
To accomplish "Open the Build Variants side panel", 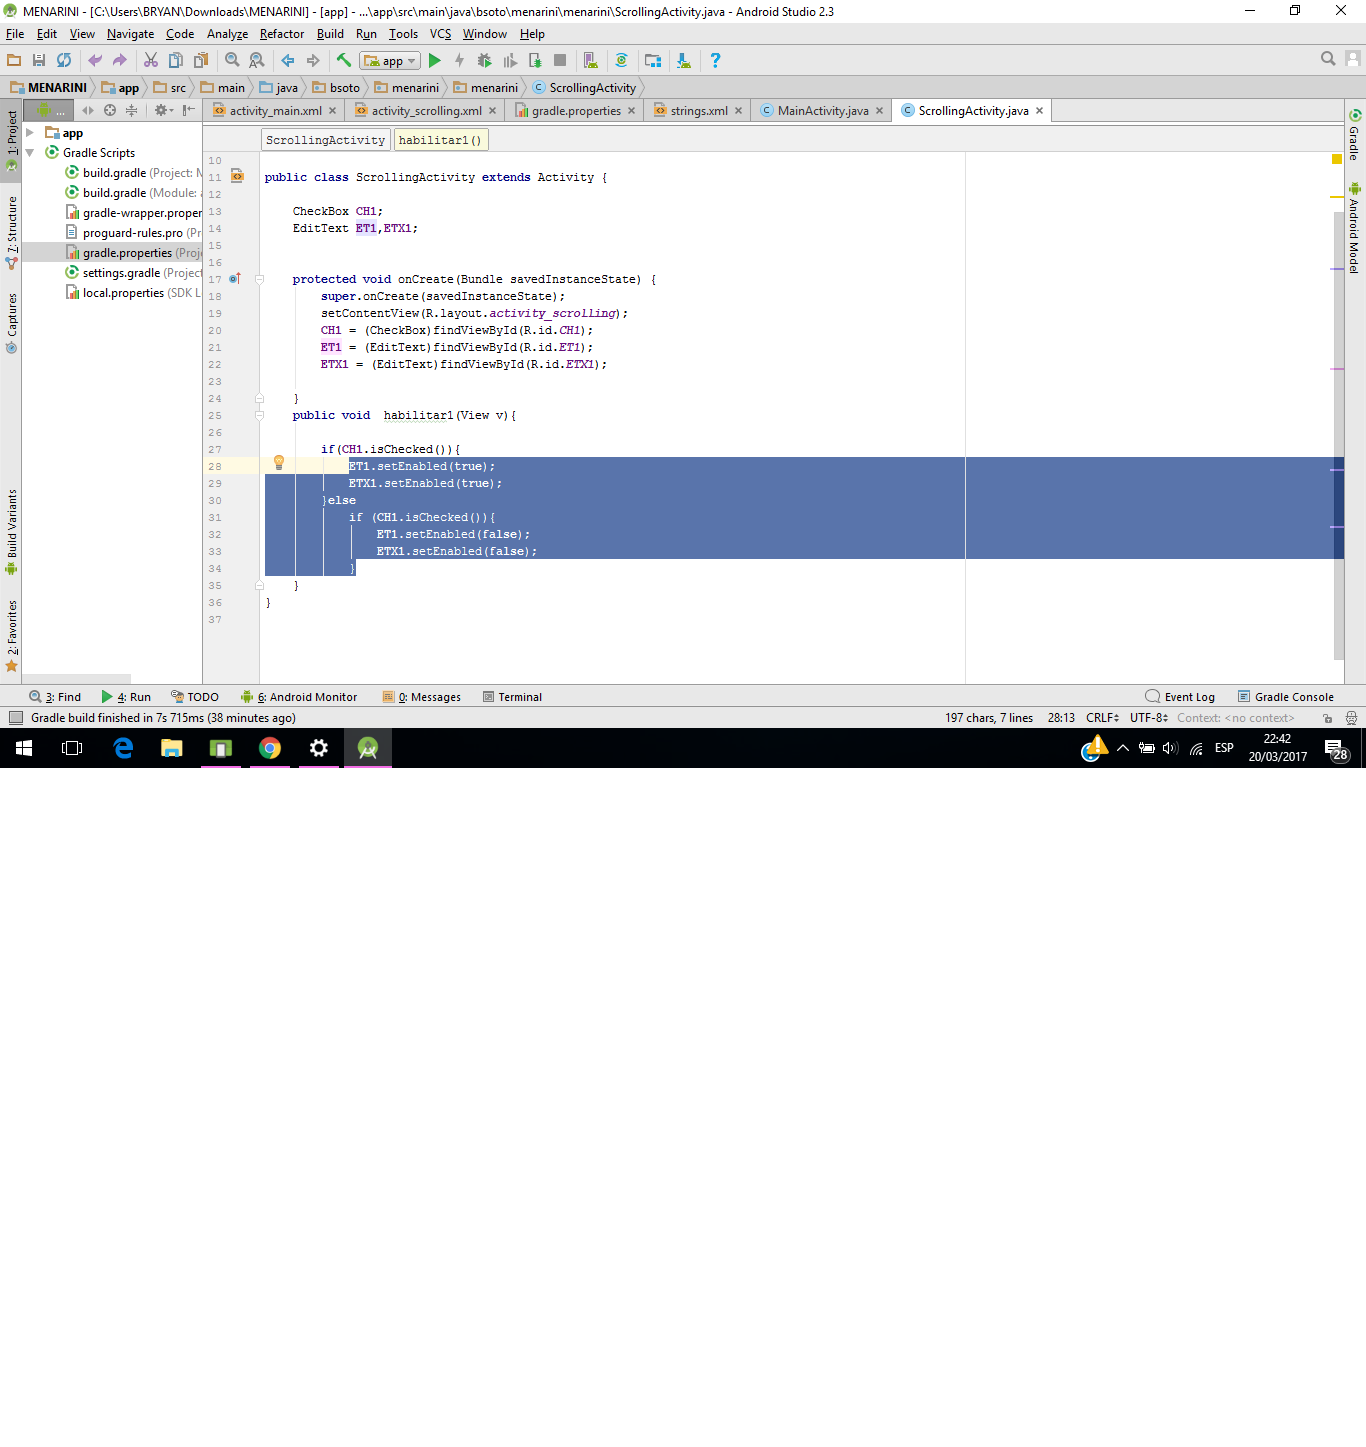I will [x=12, y=531].
